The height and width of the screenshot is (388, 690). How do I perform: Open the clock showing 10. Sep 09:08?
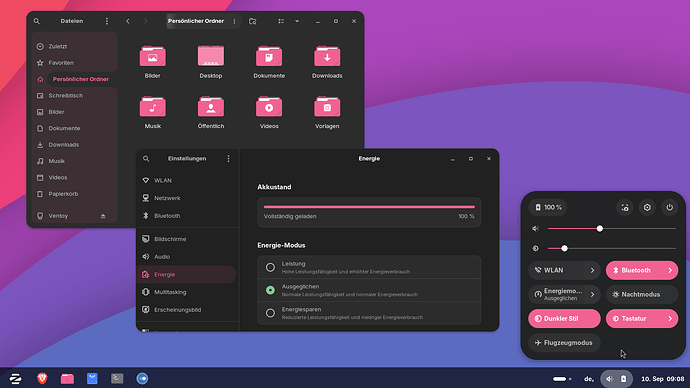point(662,379)
